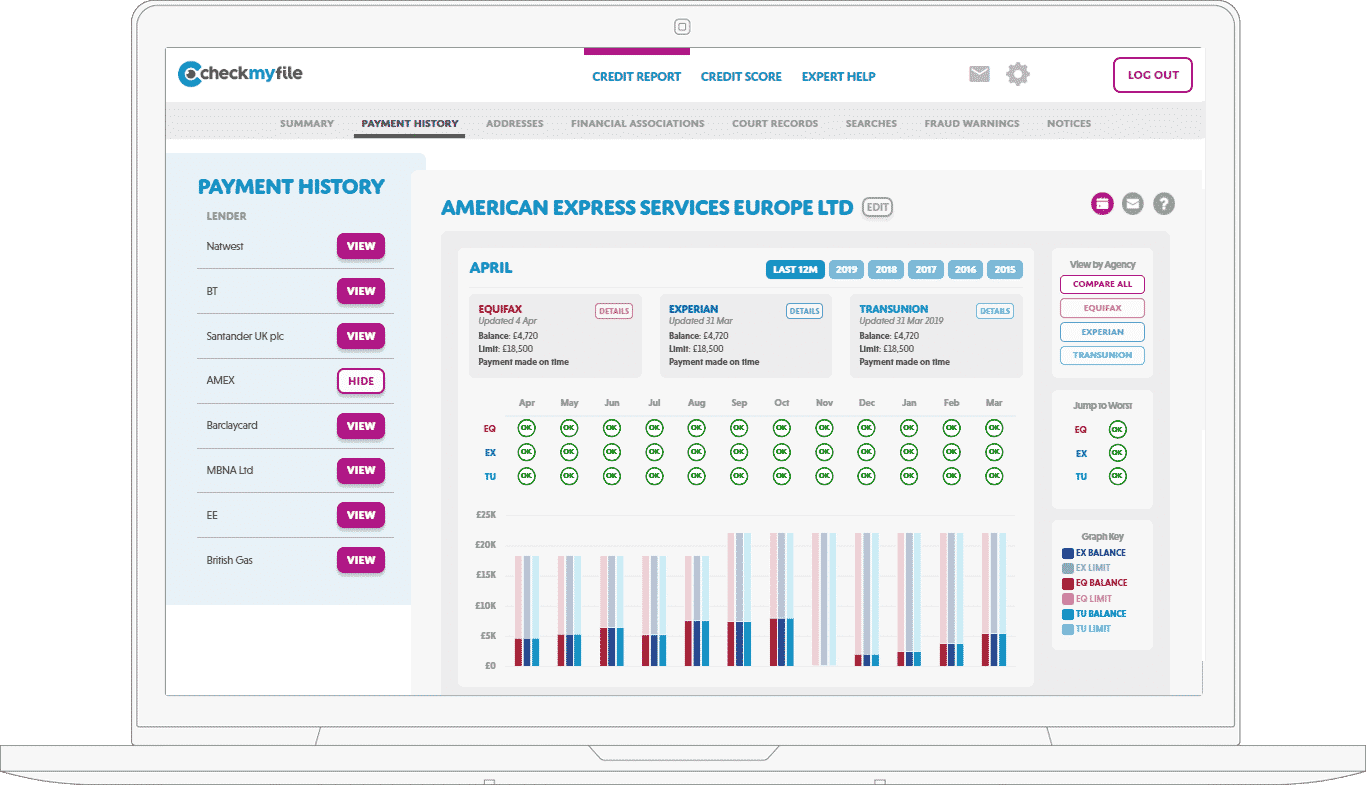1366x785 pixels.
Task: Select the 2018 period filter
Action: [x=886, y=269]
